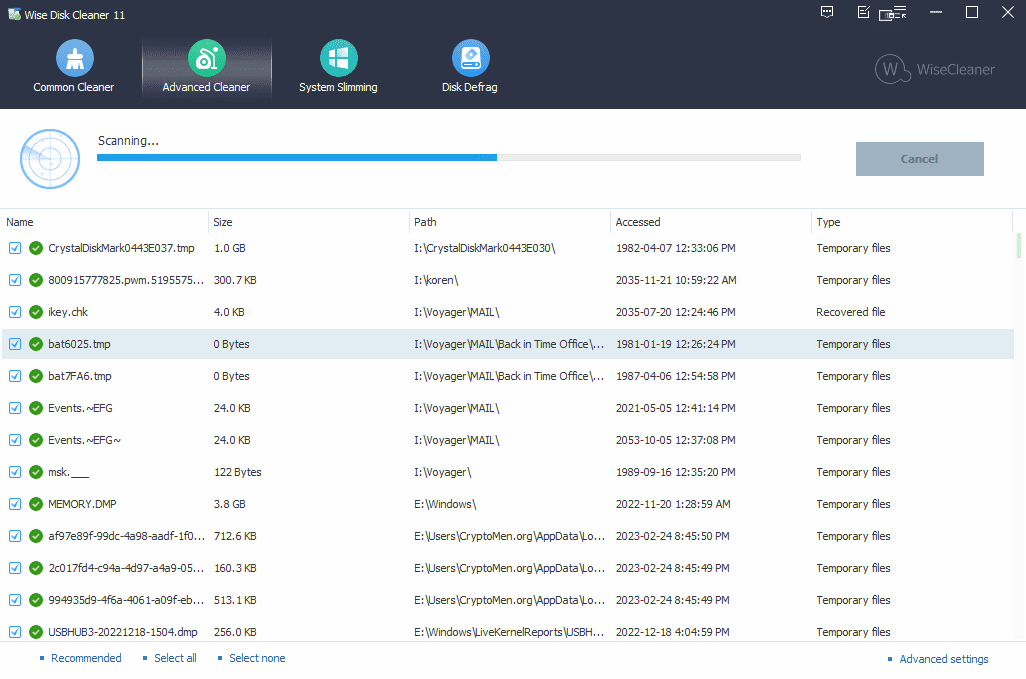Click green status icon for MEMORY.DMP

pos(36,504)
